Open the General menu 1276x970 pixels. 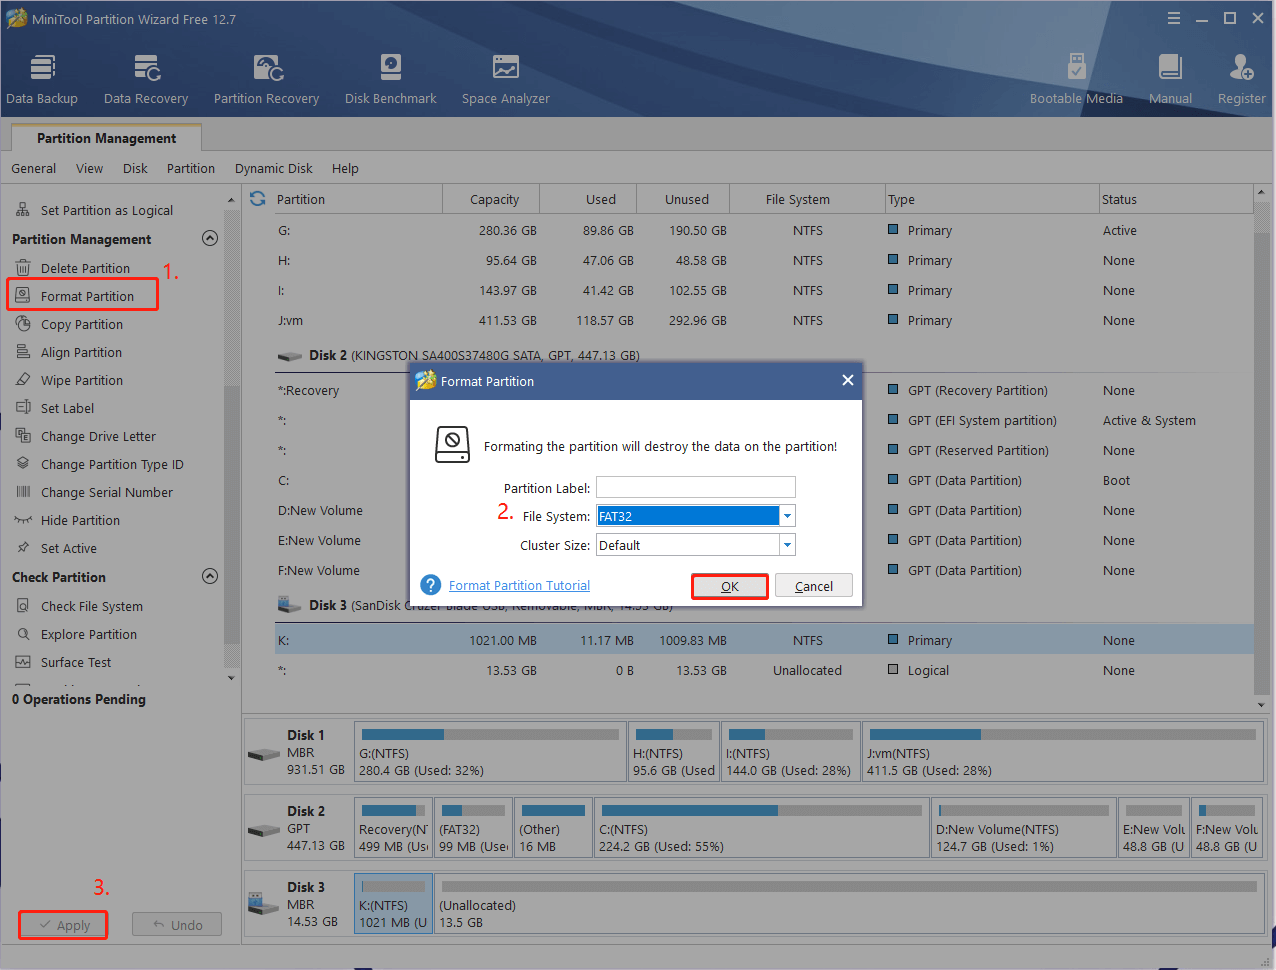[x=34, y=168]
